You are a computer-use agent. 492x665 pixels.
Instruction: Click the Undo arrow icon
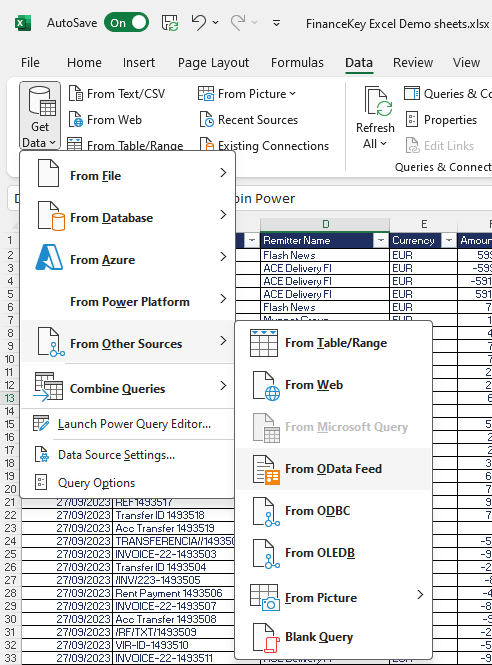coord(198,22)
